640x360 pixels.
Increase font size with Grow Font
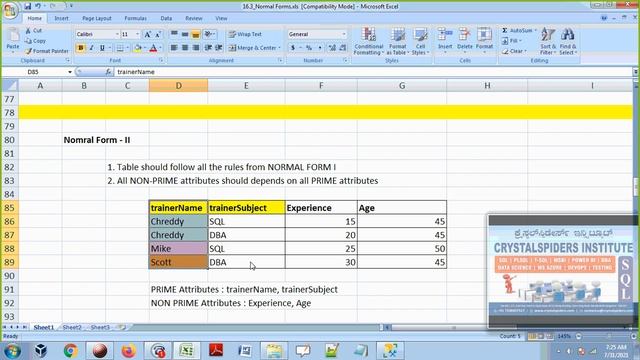tap(148, 34)
